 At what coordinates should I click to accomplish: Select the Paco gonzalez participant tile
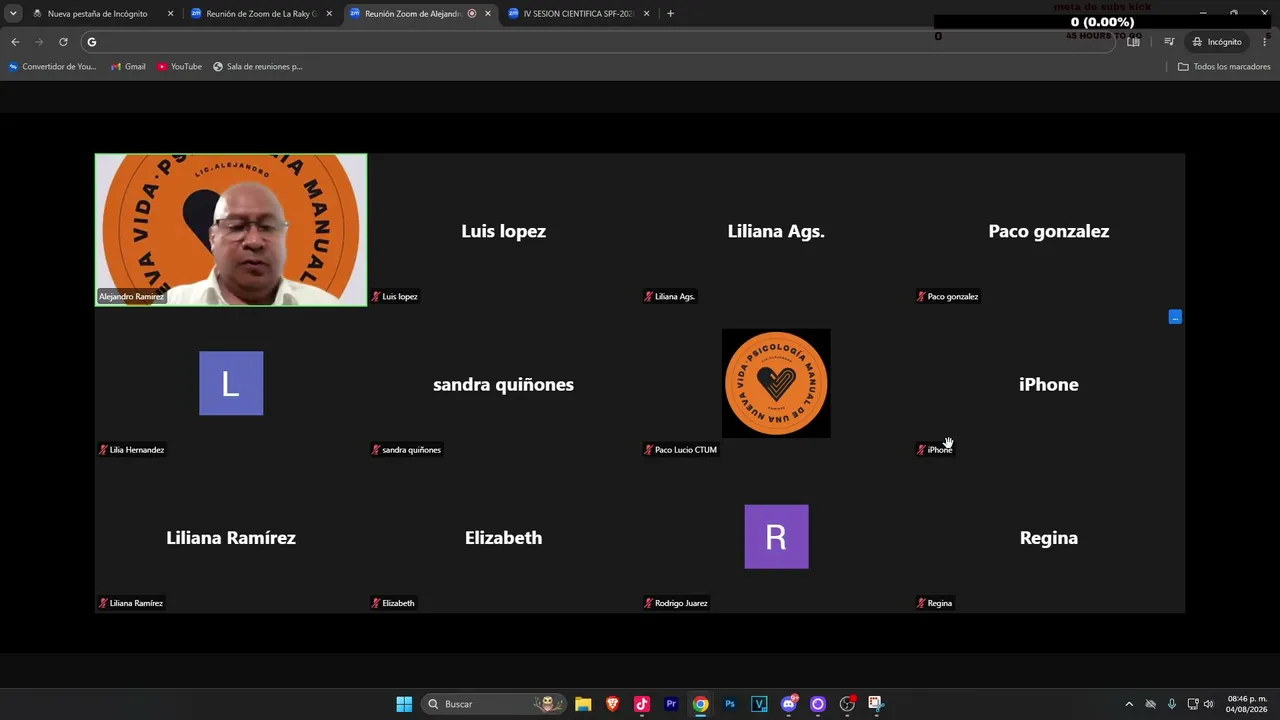point(1049,230)
